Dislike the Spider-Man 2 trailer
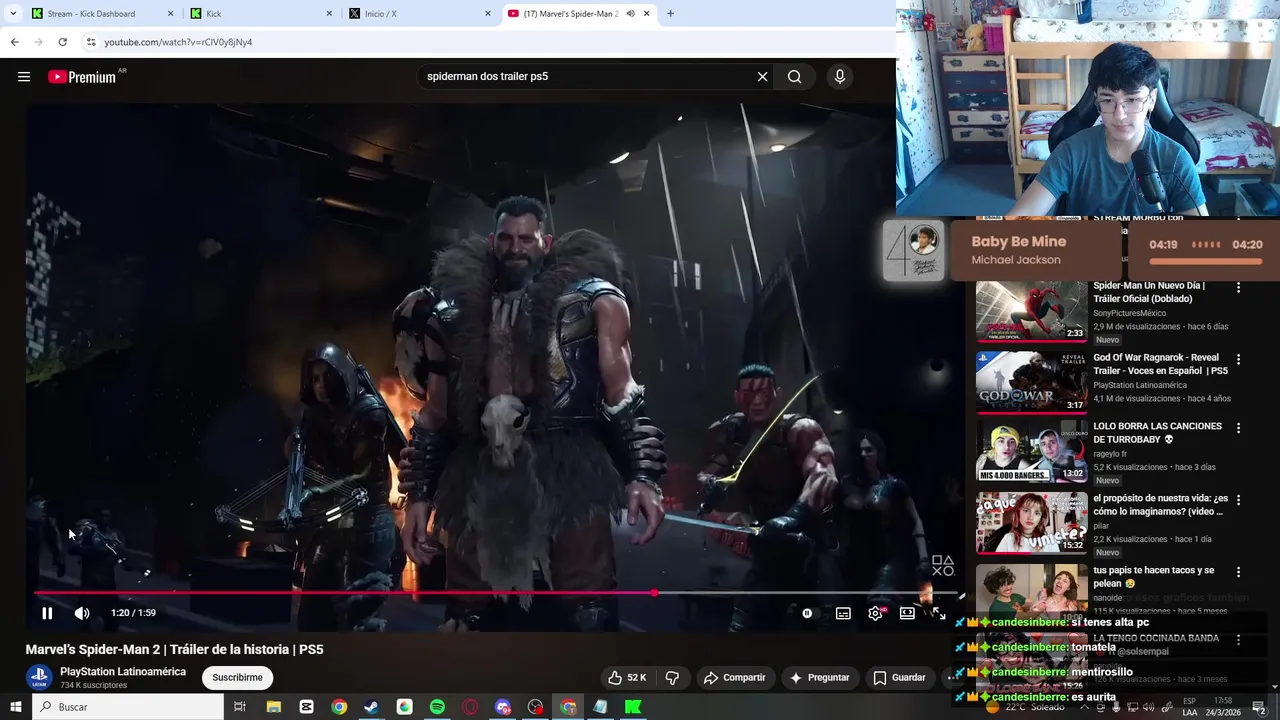Screen dimensions: 1280x720 pos(672,678)
